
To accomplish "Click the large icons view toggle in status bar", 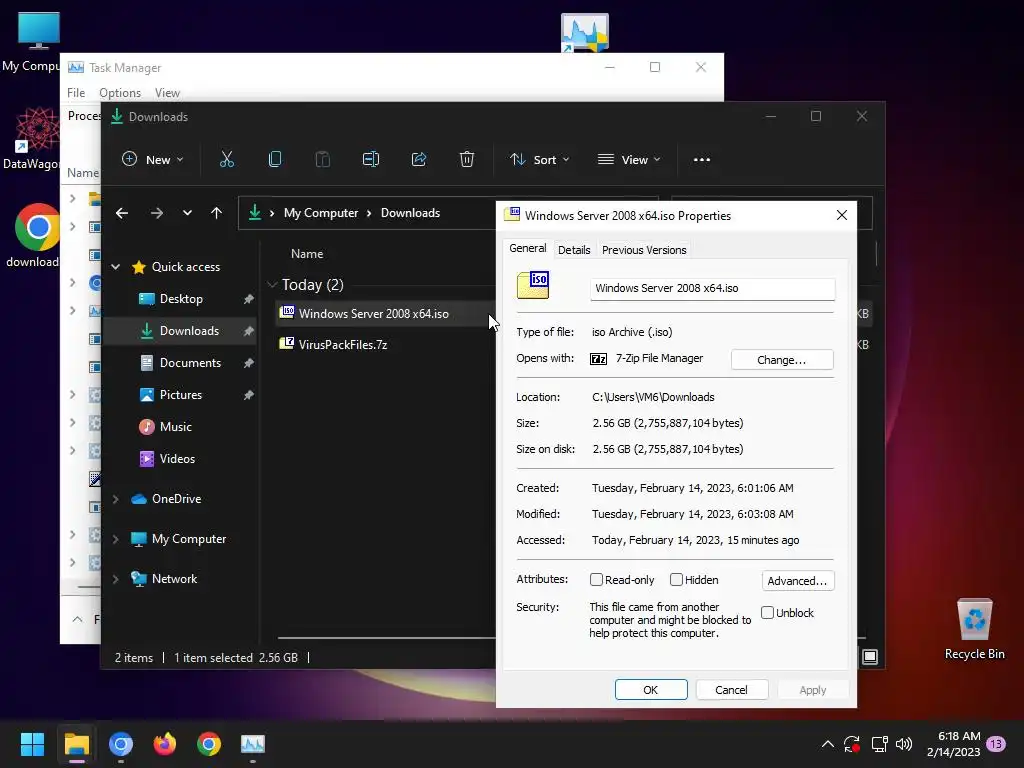I will 870,657.
